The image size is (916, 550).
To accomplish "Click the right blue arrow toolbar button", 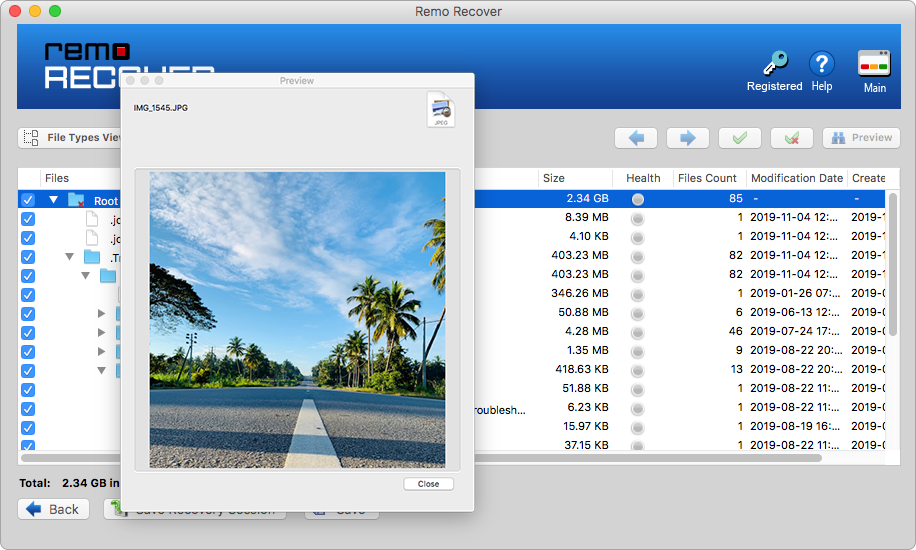I will click(687, 138).
